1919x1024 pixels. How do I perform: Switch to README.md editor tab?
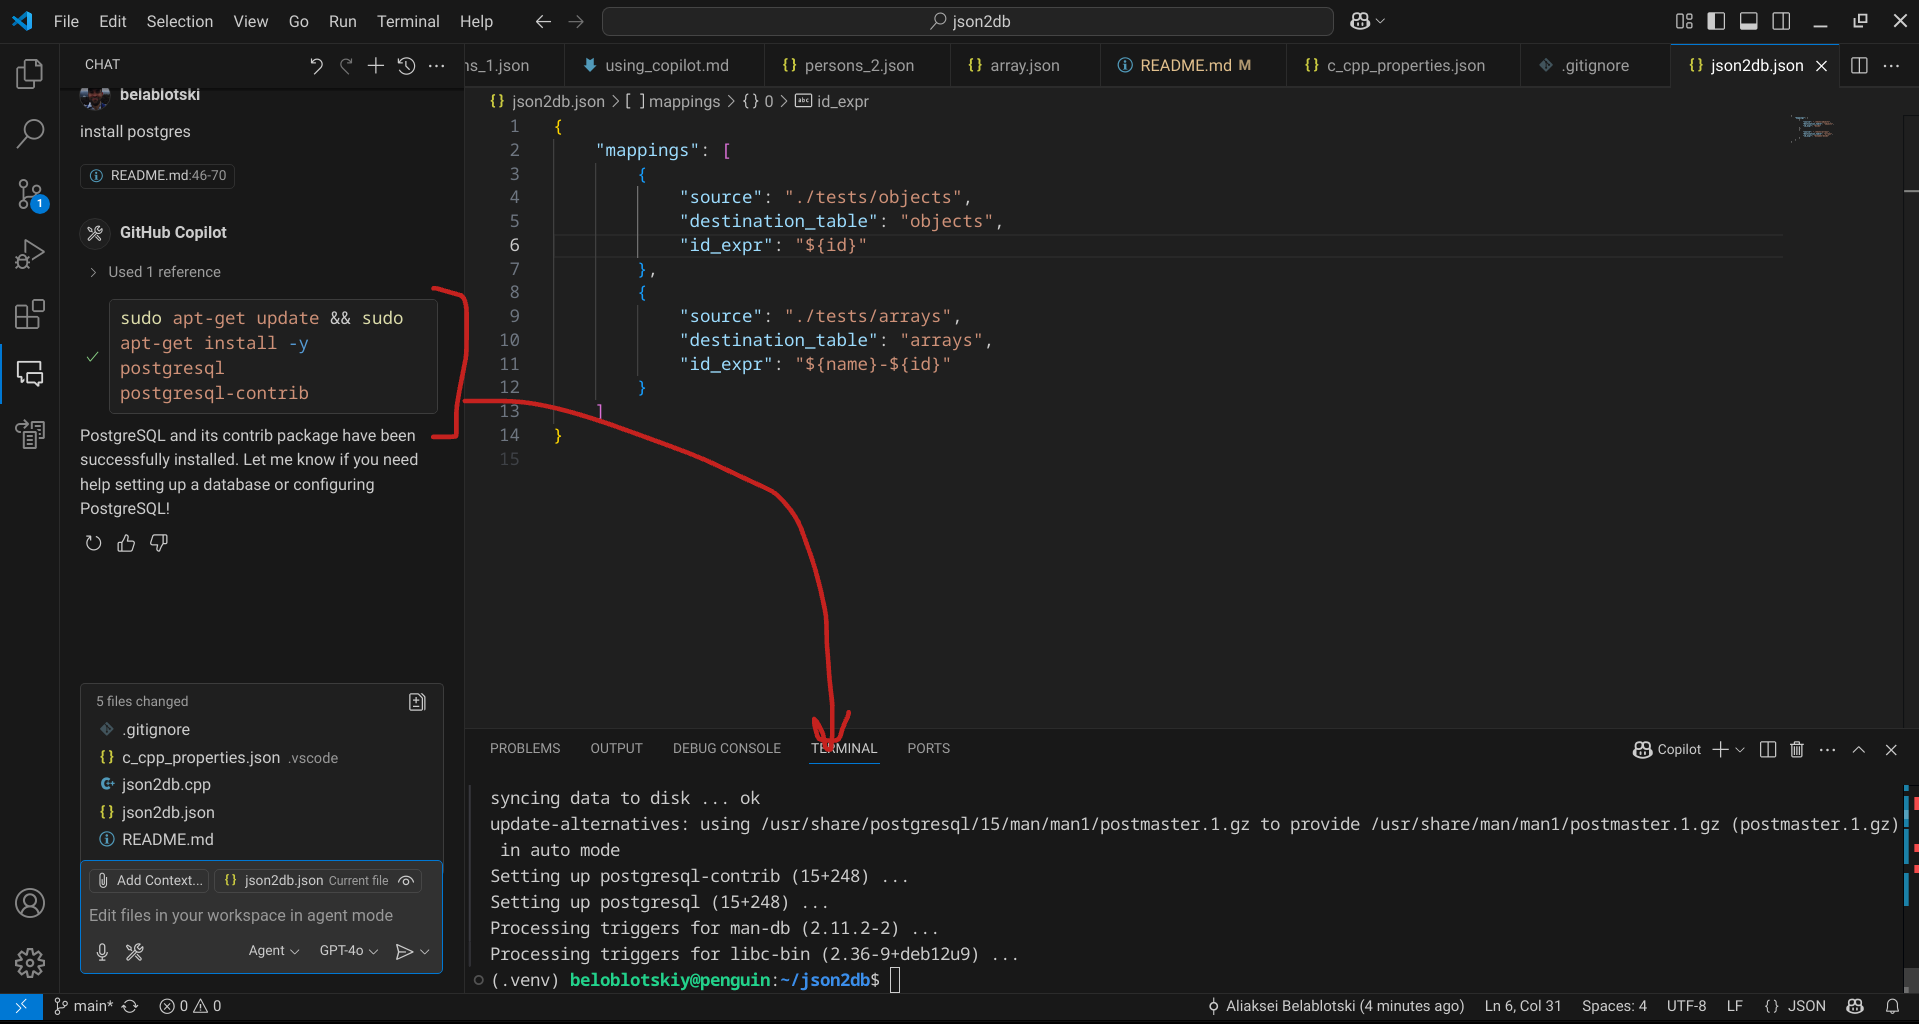[1186, 65]
